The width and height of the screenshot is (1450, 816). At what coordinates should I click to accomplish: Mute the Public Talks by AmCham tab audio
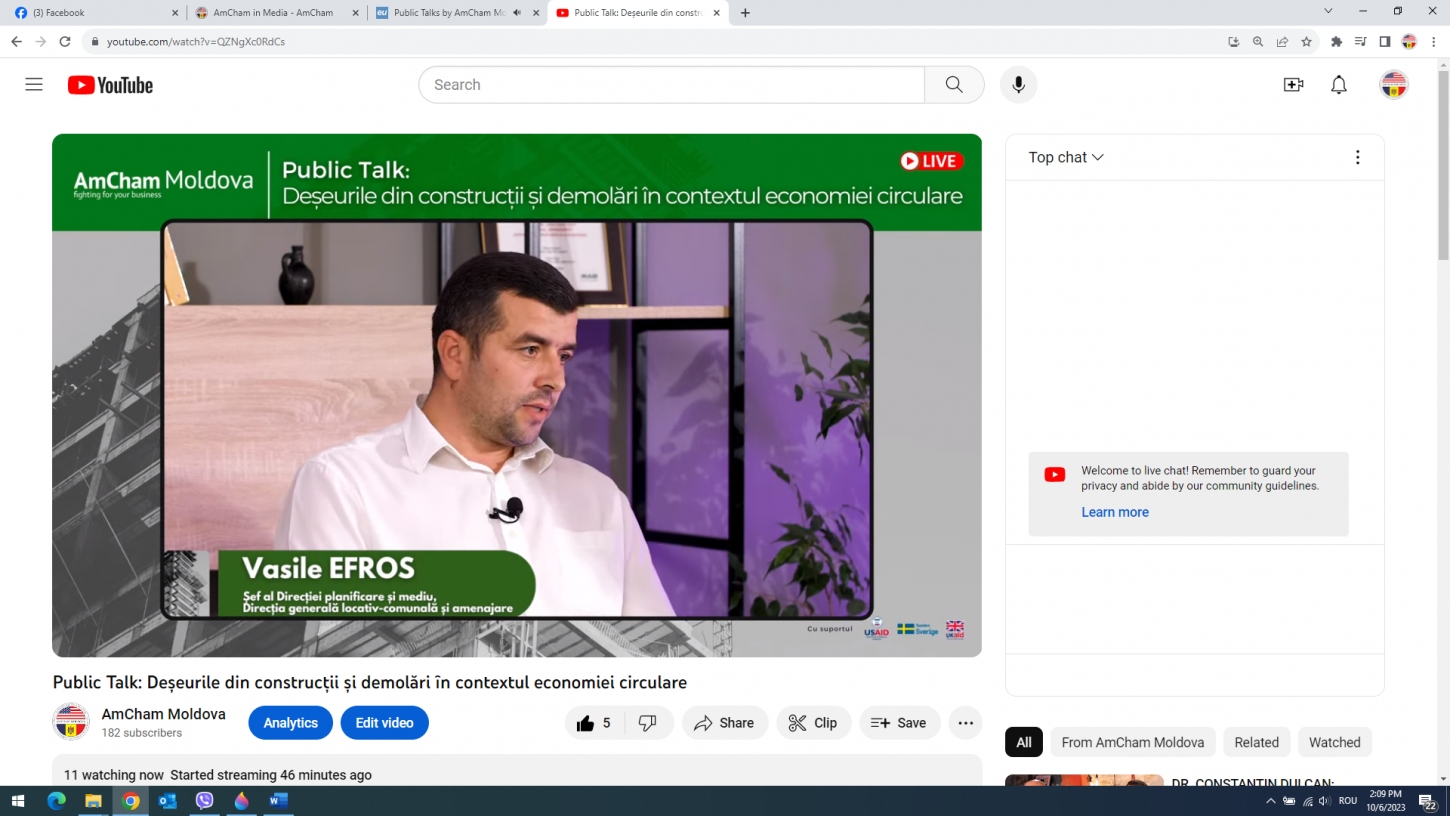tap(517, 13)
